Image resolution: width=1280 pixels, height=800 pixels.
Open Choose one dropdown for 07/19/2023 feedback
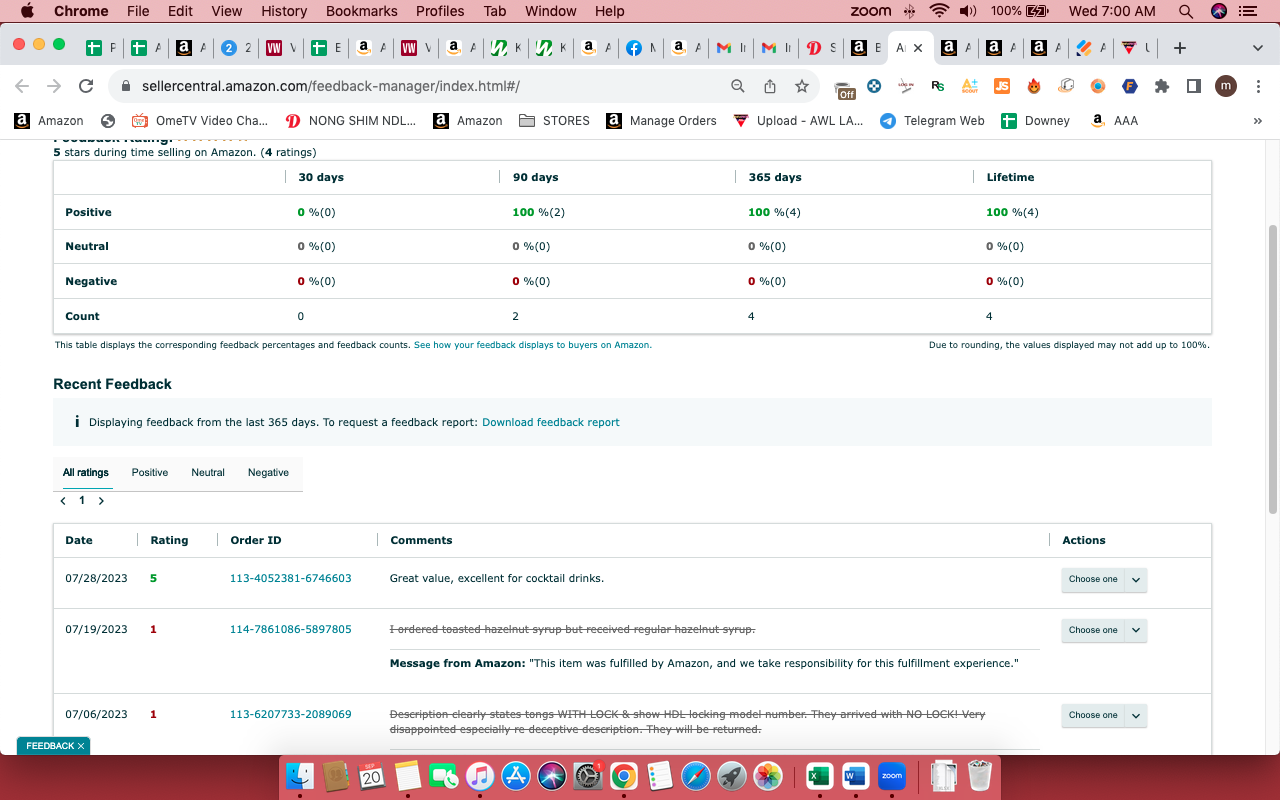1104,631
